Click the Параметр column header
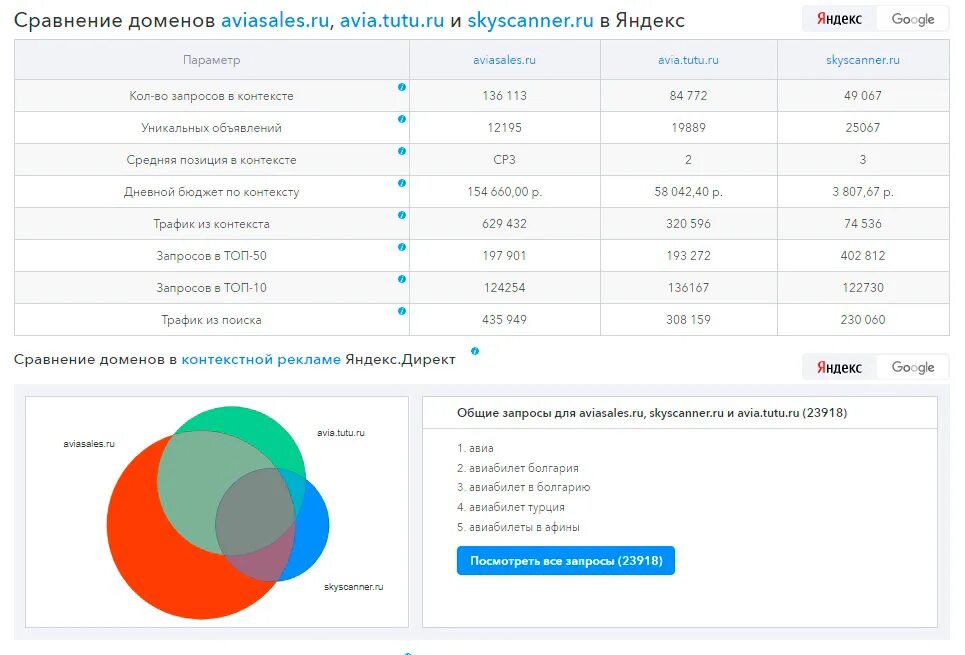 click(211, 60)
